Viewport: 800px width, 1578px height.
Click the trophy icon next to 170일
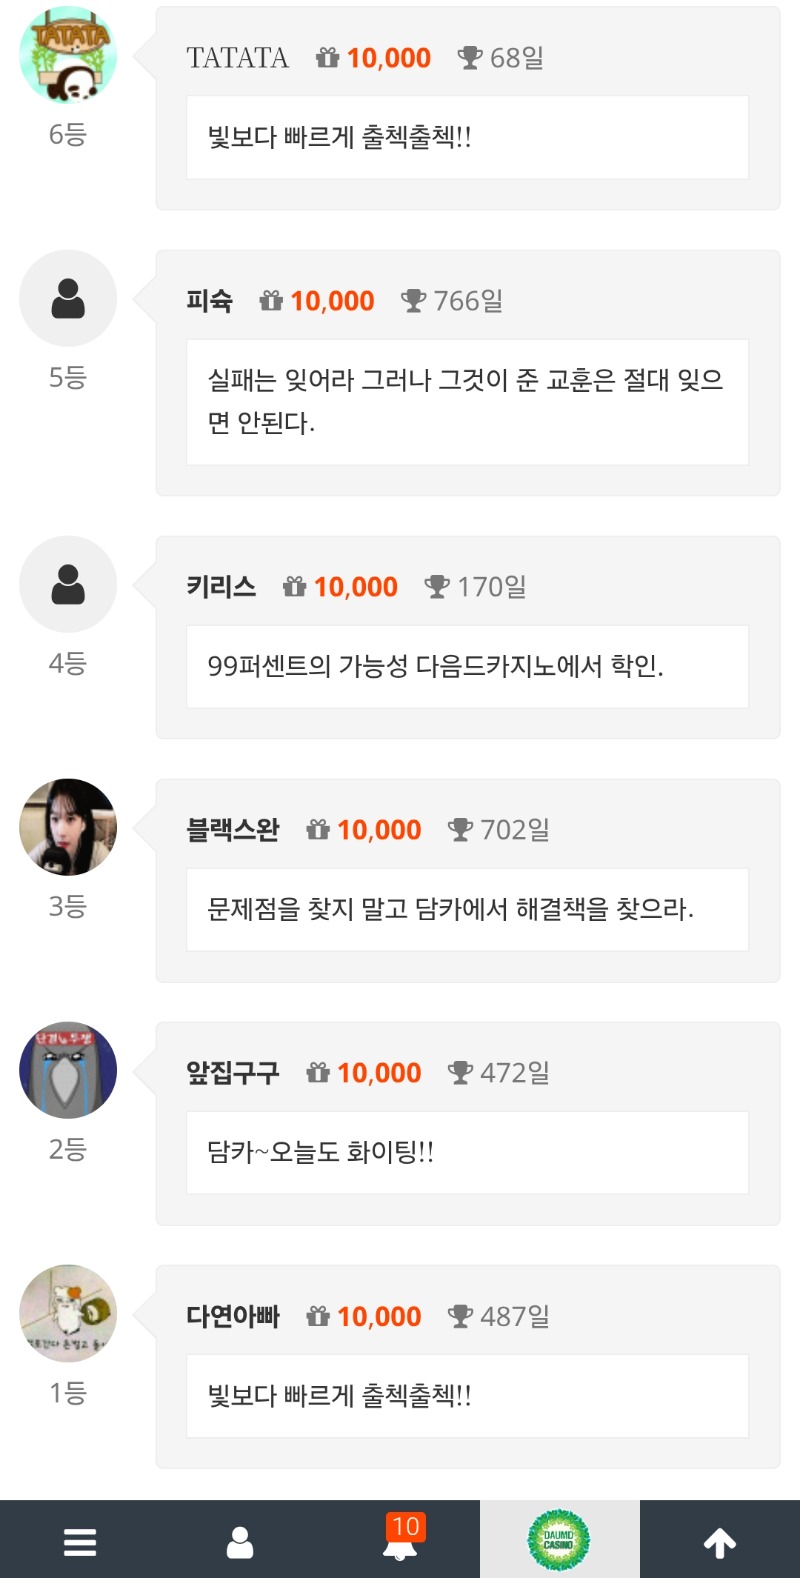tap(437, 587)
